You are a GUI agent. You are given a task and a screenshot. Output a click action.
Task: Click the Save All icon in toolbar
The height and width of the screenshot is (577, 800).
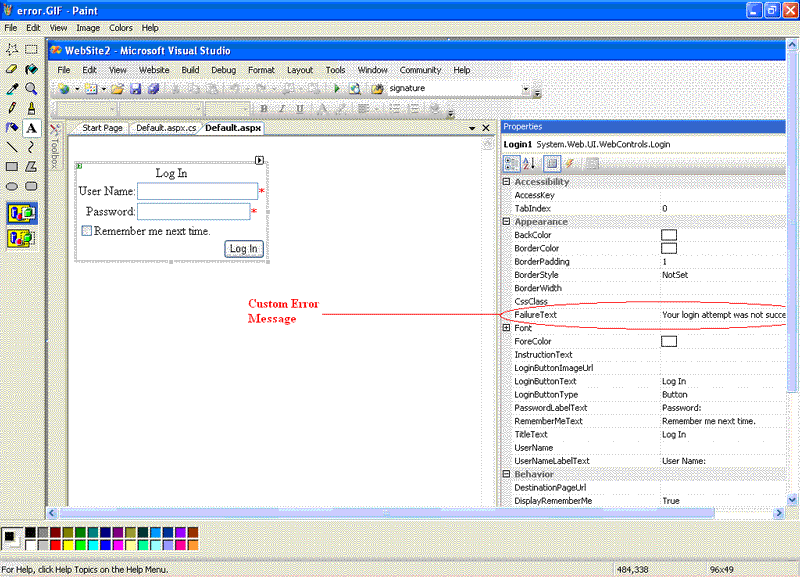pyautogui.click(x=154, y=89)
